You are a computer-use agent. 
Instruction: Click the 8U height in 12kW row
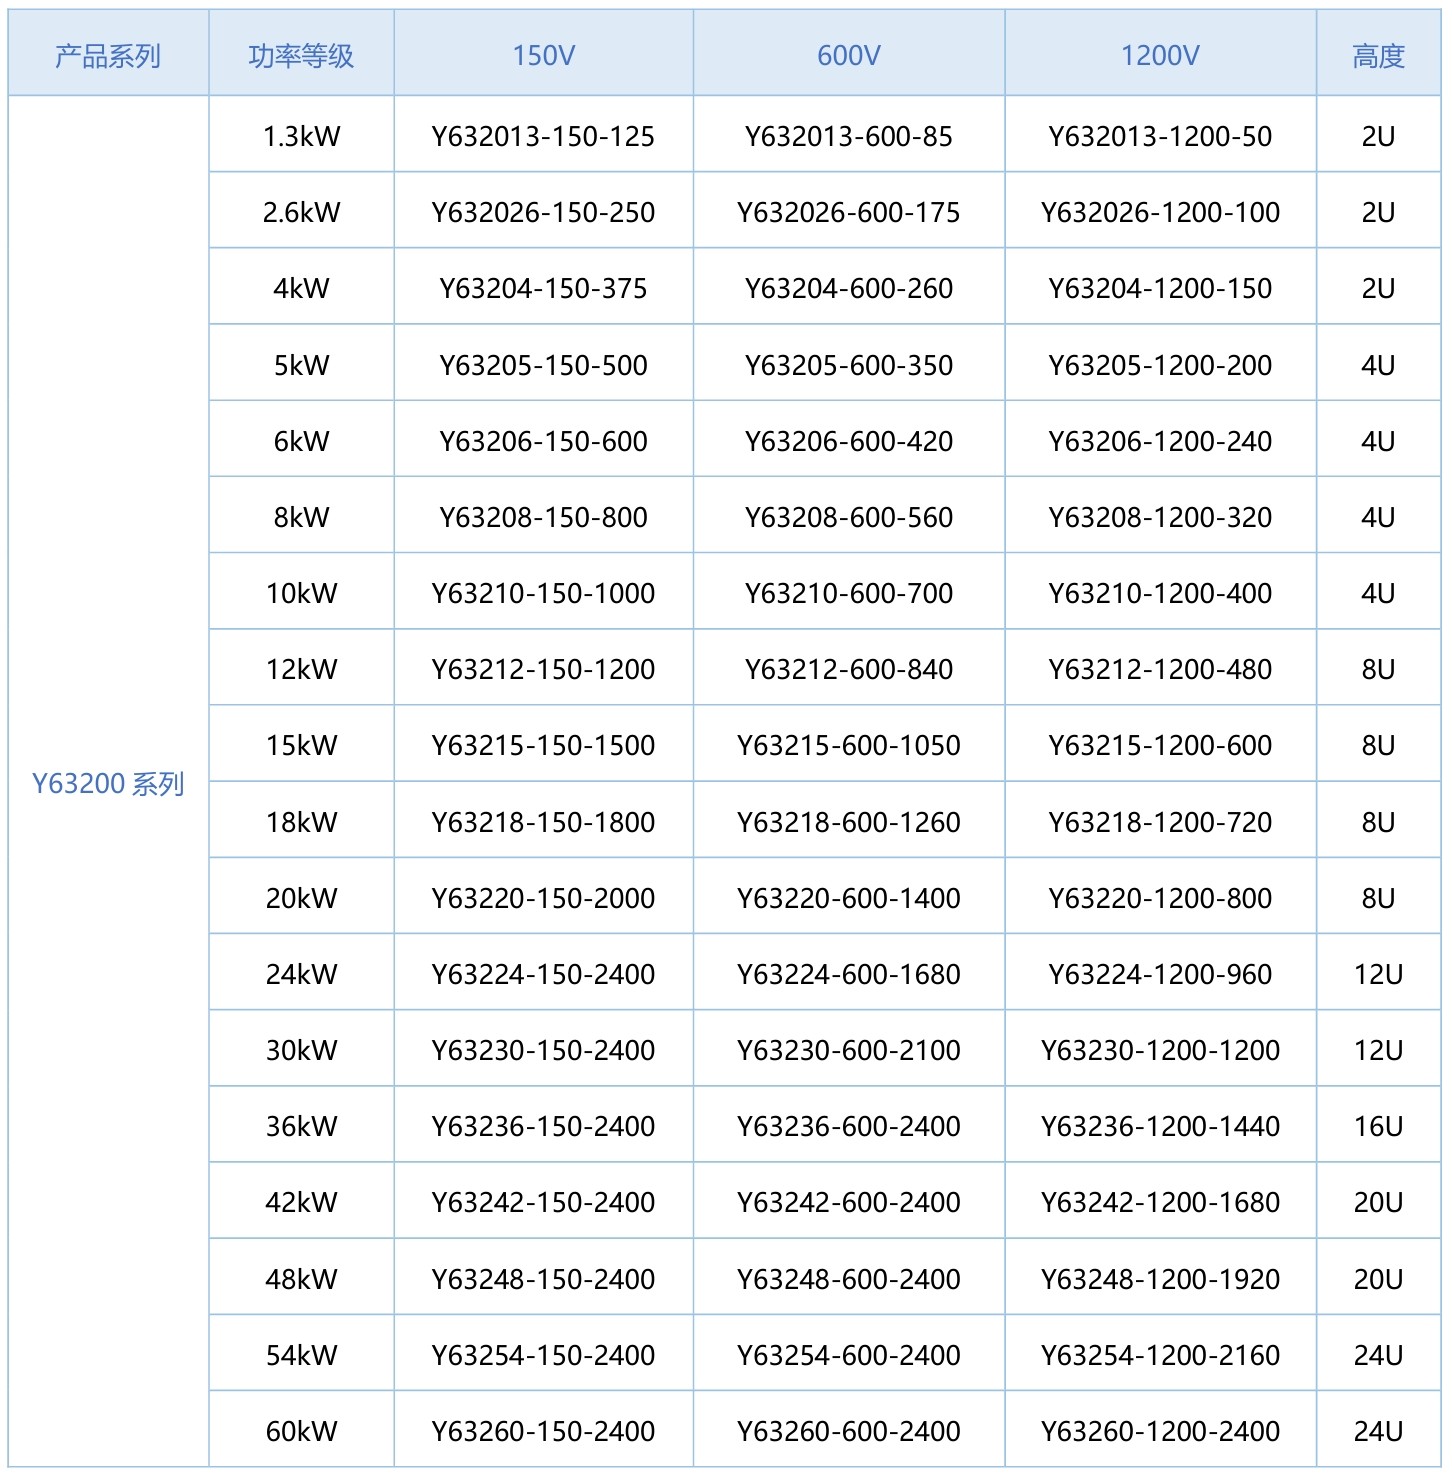pos(1378,669)
